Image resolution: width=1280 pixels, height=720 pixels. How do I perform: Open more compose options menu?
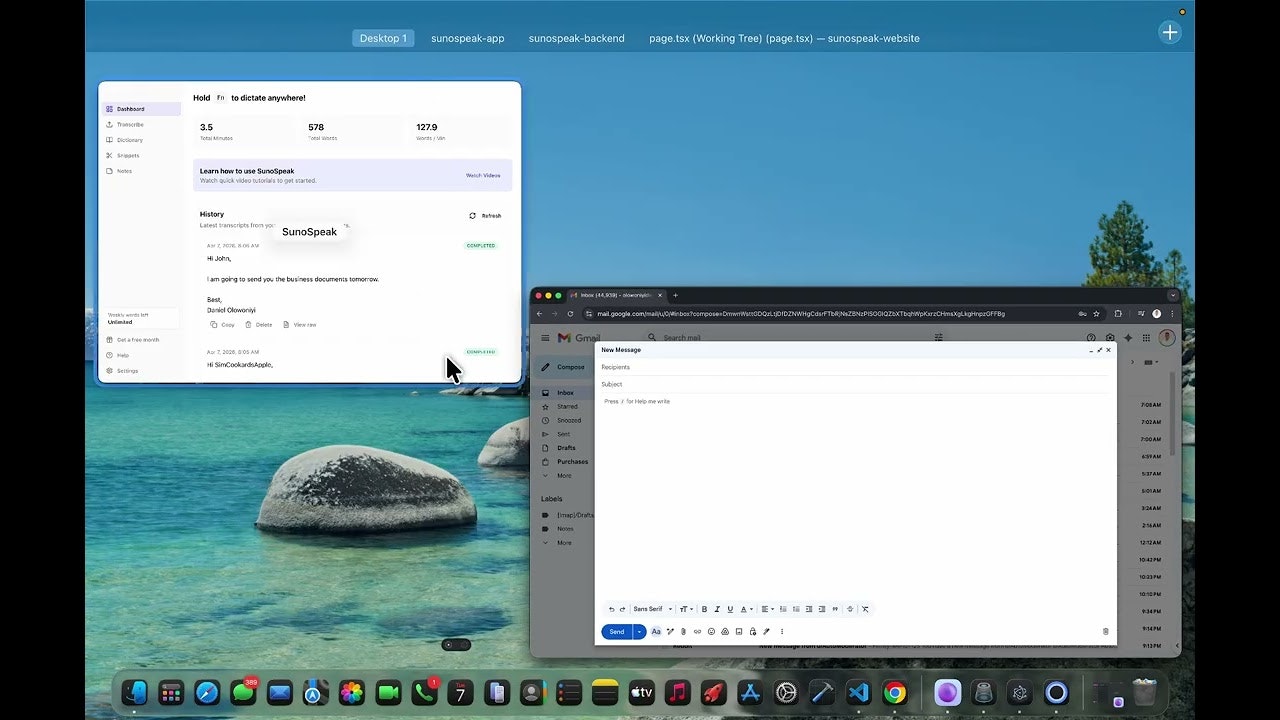tap(782, 631)
